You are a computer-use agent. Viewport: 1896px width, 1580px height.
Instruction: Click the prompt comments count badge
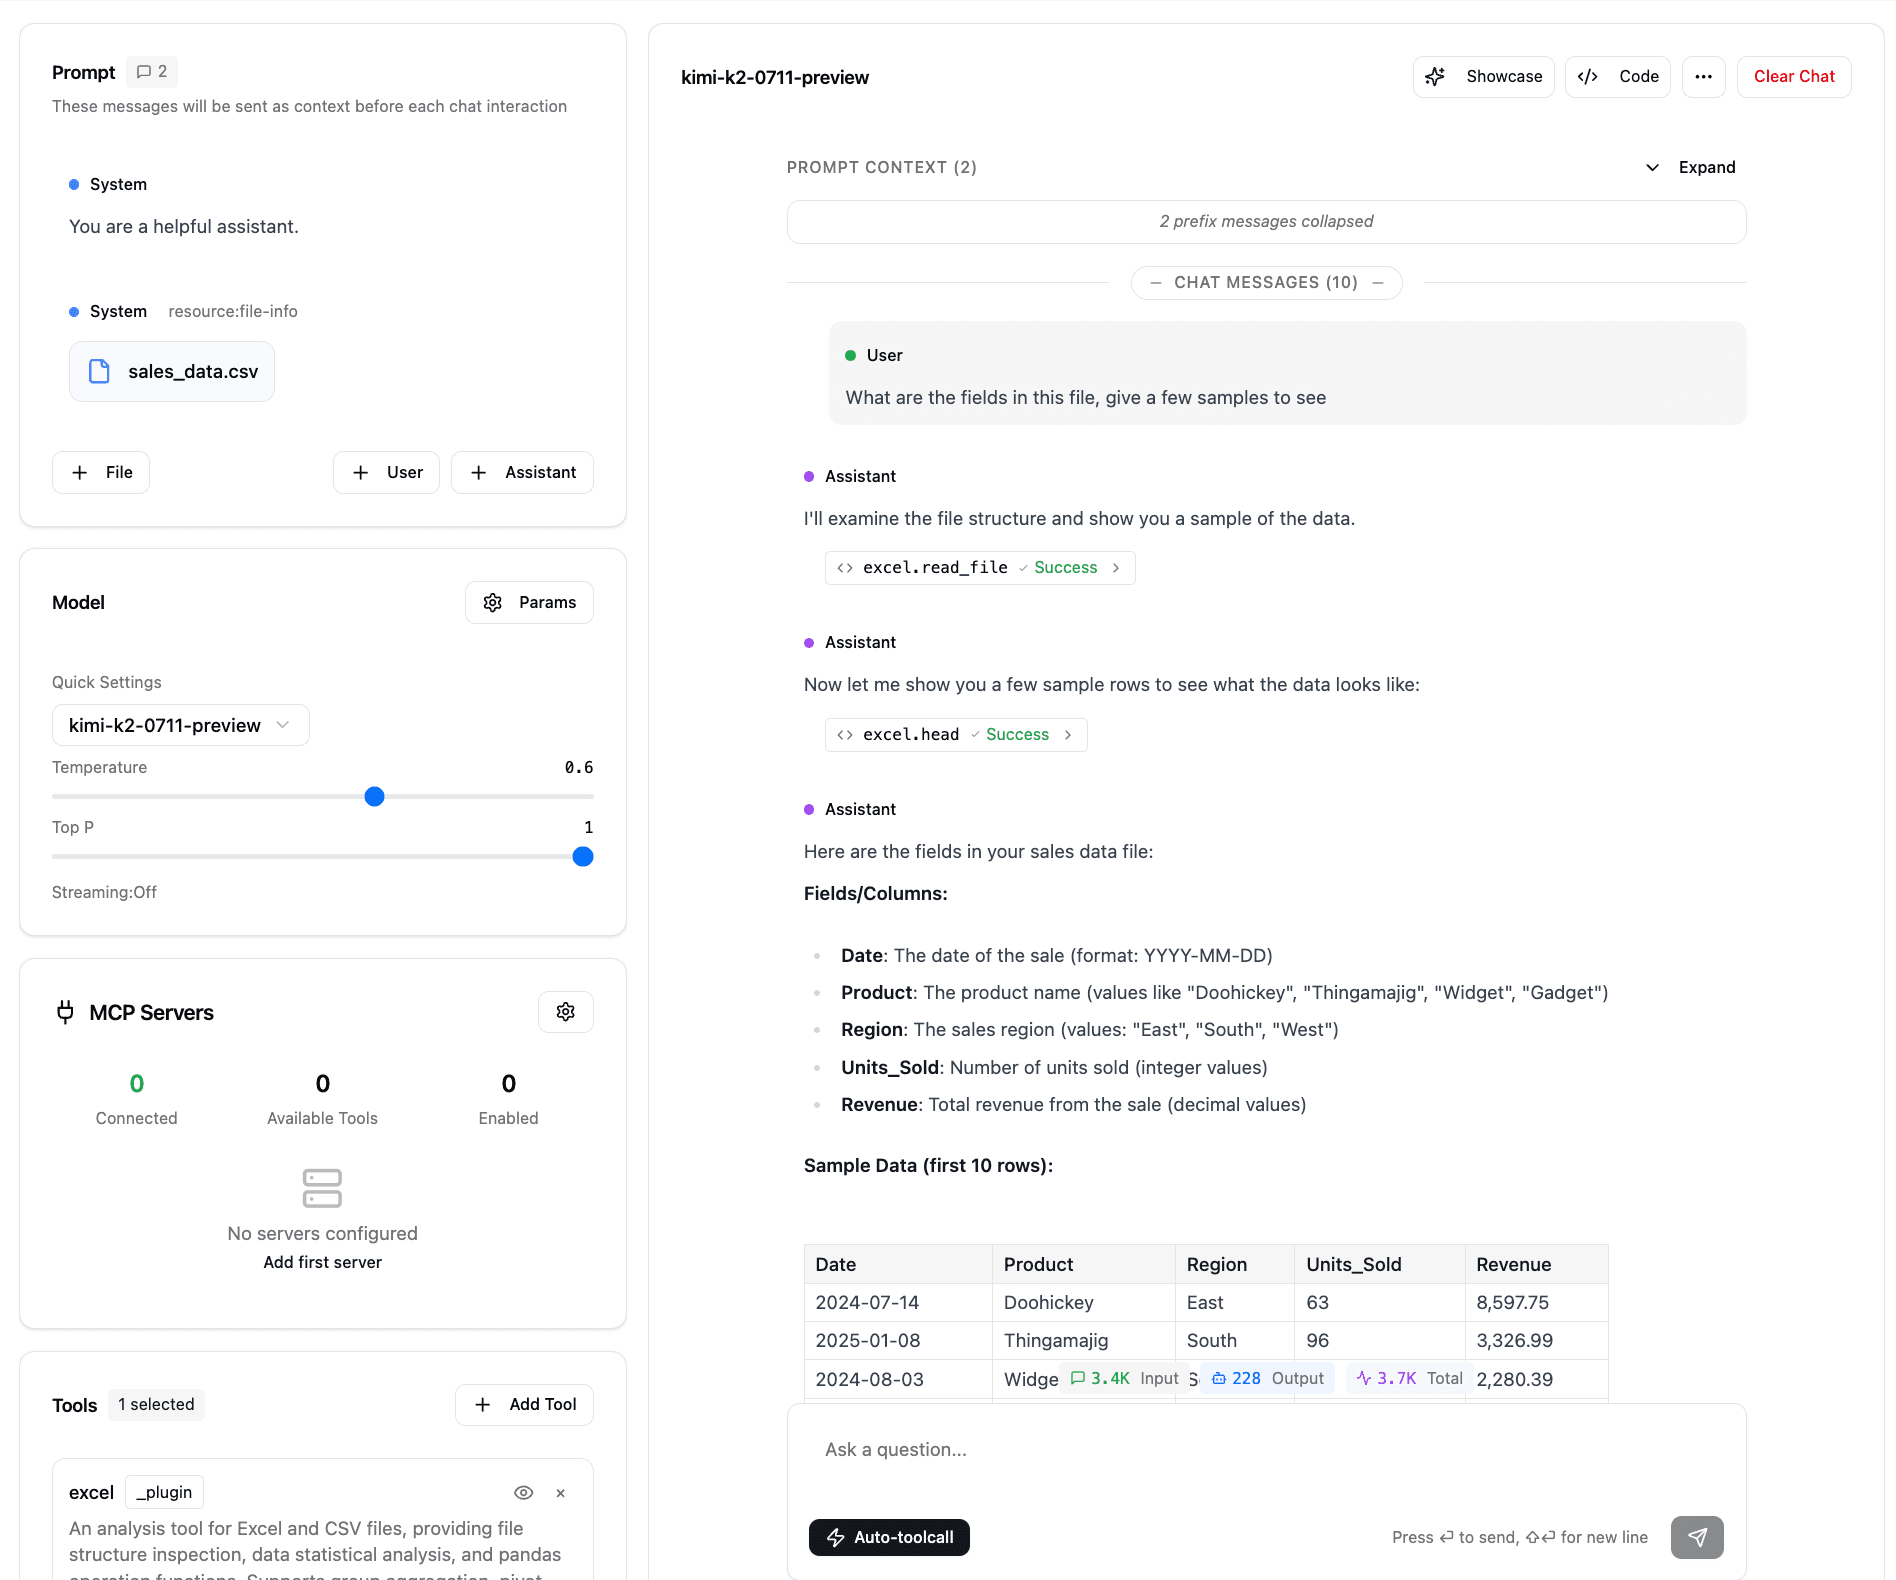[152, 72]
